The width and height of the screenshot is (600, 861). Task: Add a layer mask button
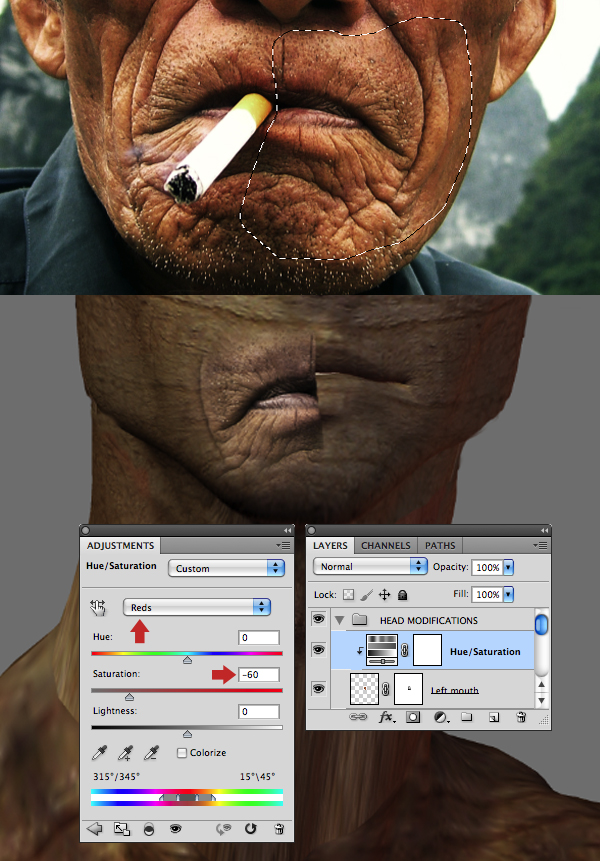(413, 717)
